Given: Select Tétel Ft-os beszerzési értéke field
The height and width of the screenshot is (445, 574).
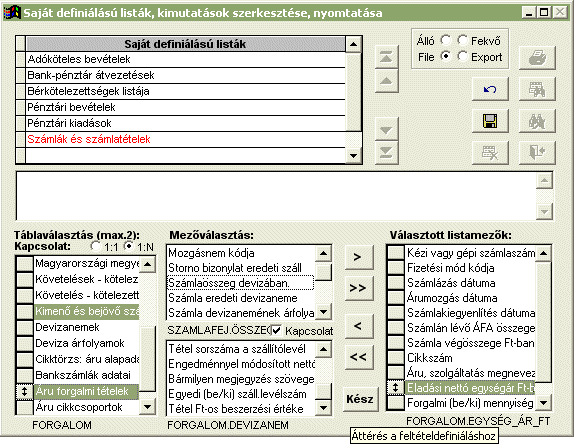Looking at the screenshot, I should [241, 408].
